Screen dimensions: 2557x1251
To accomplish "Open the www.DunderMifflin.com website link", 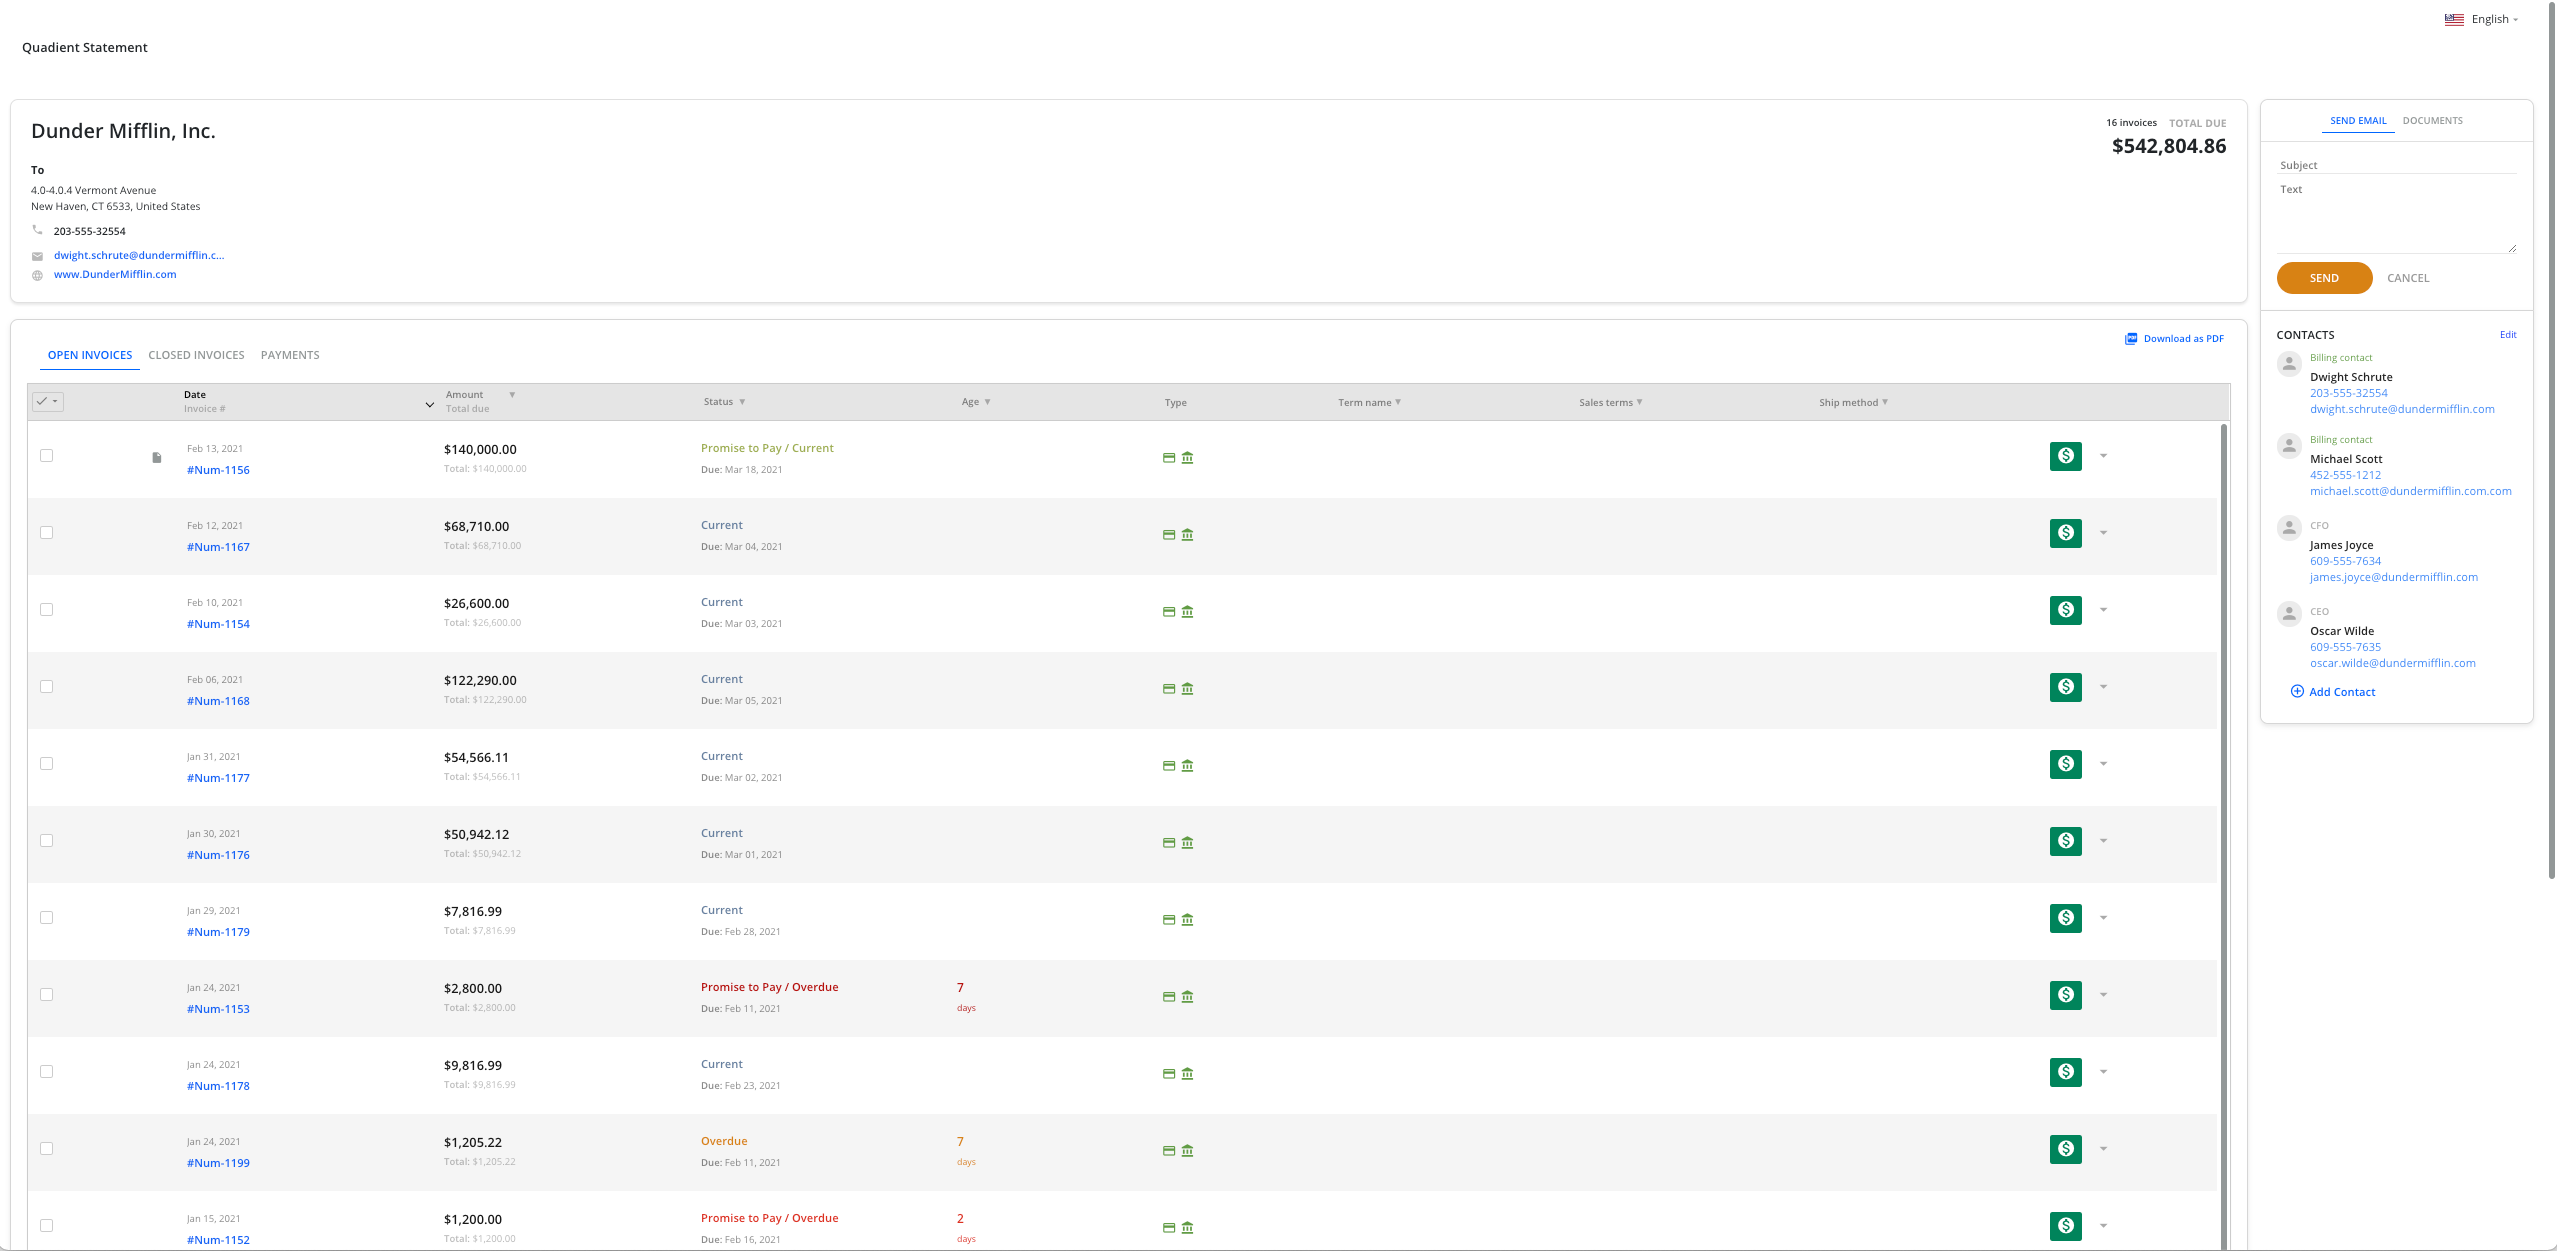I will tap(115, 275).
